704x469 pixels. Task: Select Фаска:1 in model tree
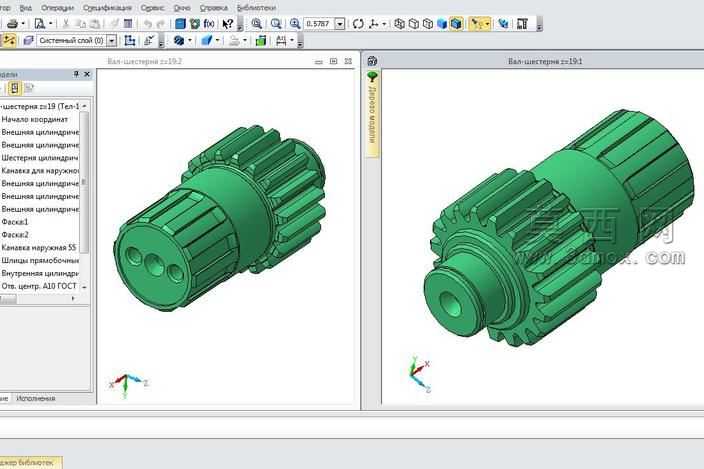(14, 222)
